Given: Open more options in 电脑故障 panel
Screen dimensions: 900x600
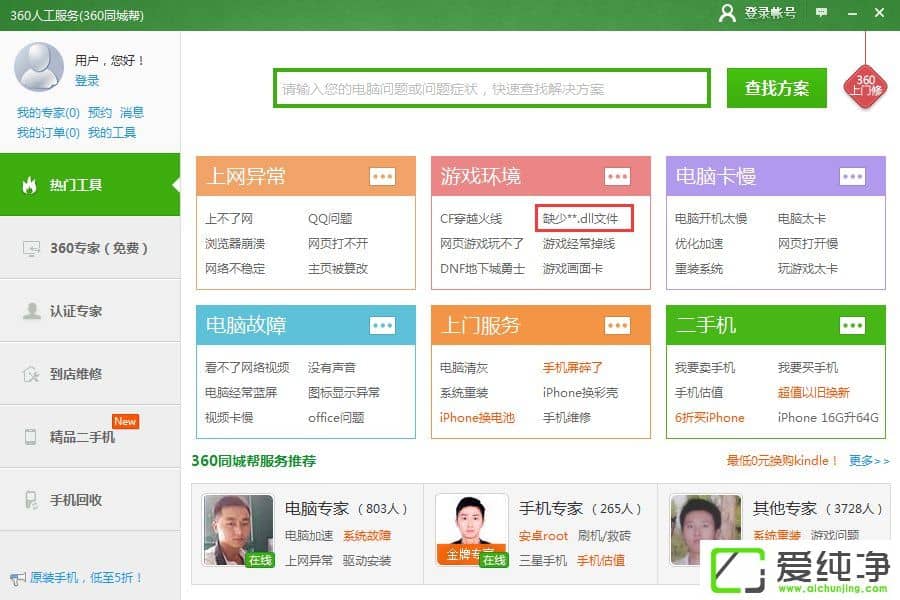Looking at the screenshot, I should click(x=382, y=325).
